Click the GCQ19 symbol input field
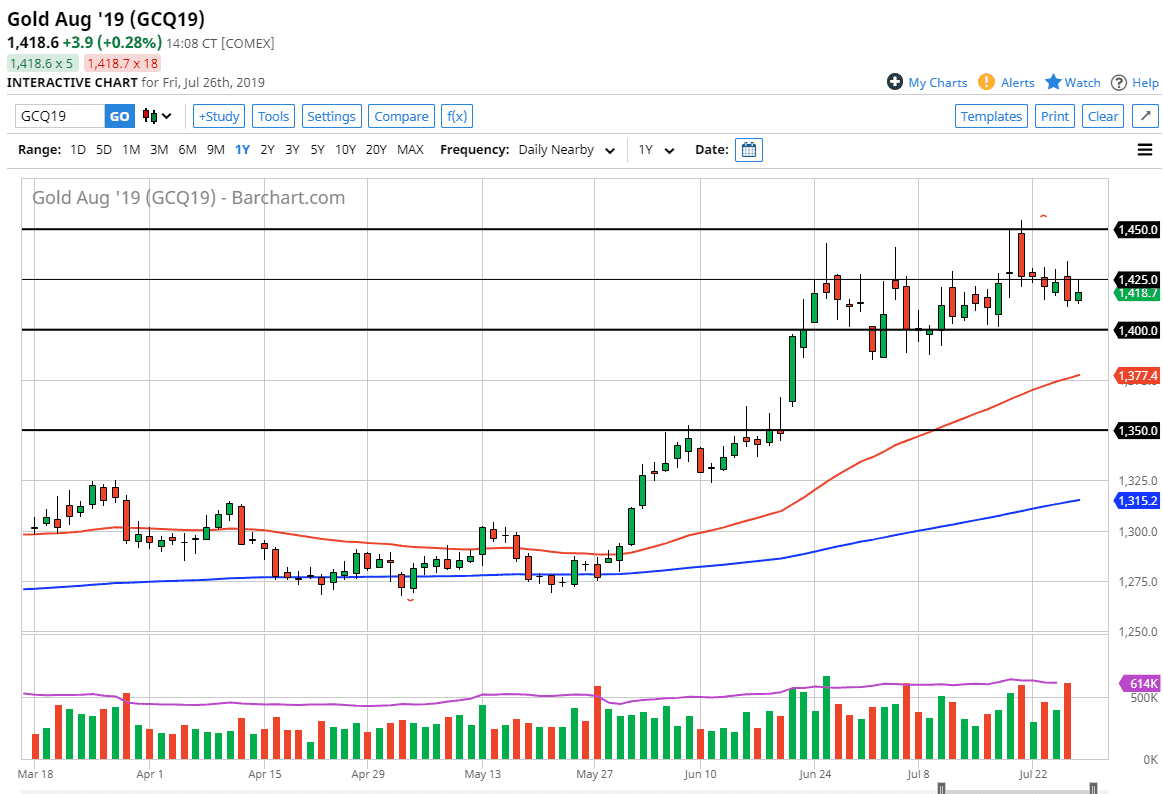This screenshot has width=1163, height=794. (55, 116)
